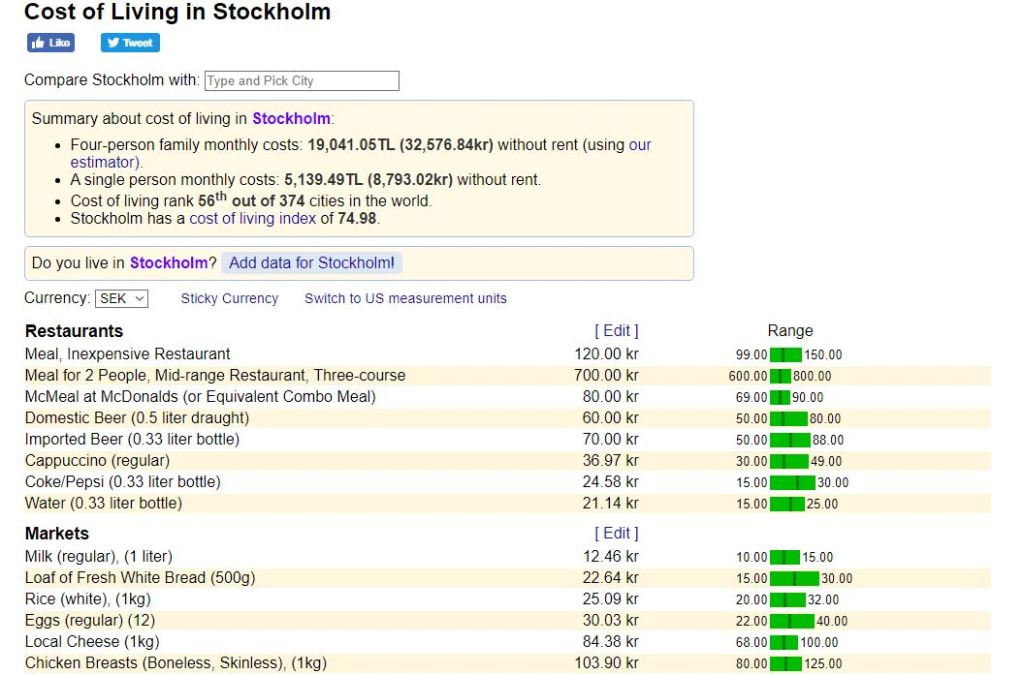Viewport: 1024px width, 675px height.
Task: Click Stockholm link in 'Do you live in'
Action: (x=169, y=263)
